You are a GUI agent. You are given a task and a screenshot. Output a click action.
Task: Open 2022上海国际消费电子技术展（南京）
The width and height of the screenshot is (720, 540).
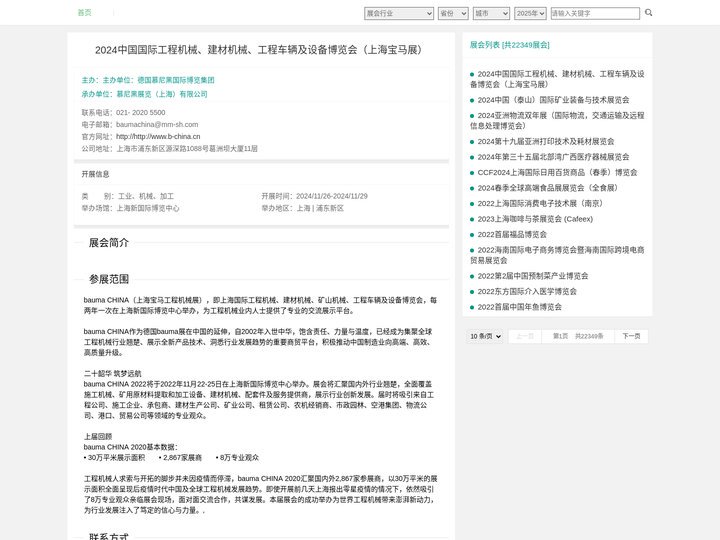coord(542,203)
